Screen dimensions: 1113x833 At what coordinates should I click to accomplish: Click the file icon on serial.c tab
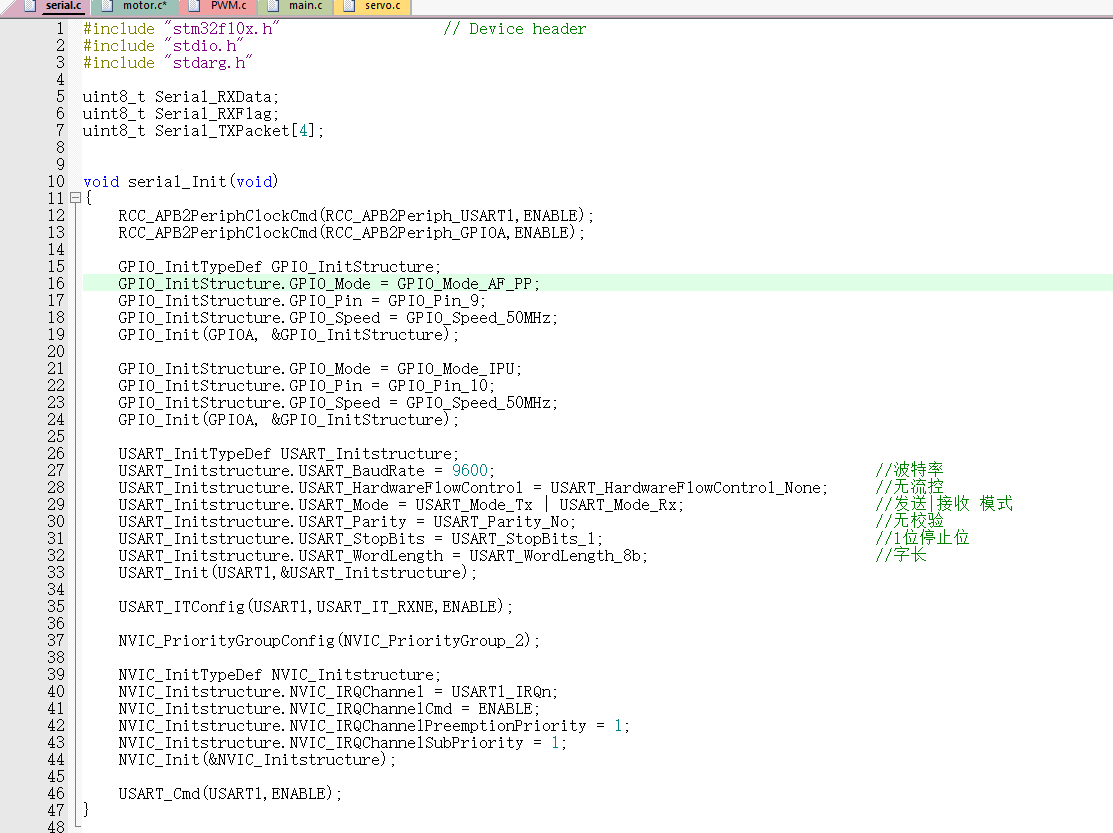pos(31,6)
